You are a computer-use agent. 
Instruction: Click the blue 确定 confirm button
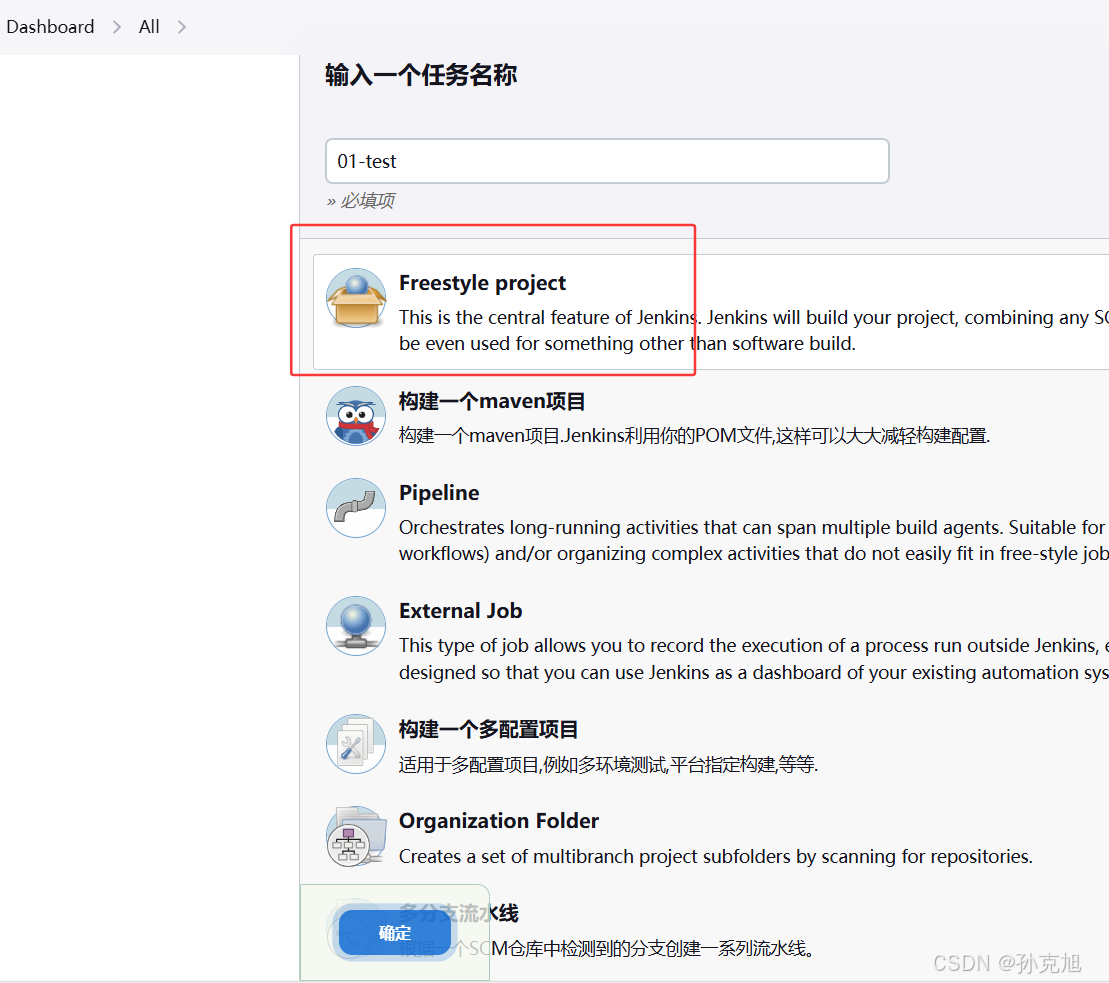395,933
